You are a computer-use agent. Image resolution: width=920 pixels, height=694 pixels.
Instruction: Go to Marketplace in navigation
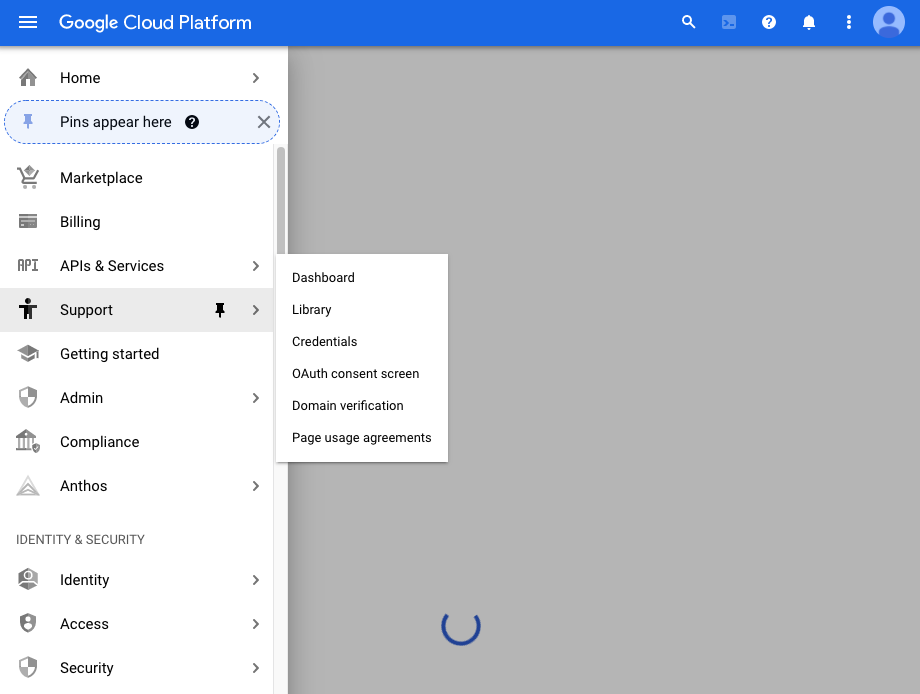click(136, 178)
